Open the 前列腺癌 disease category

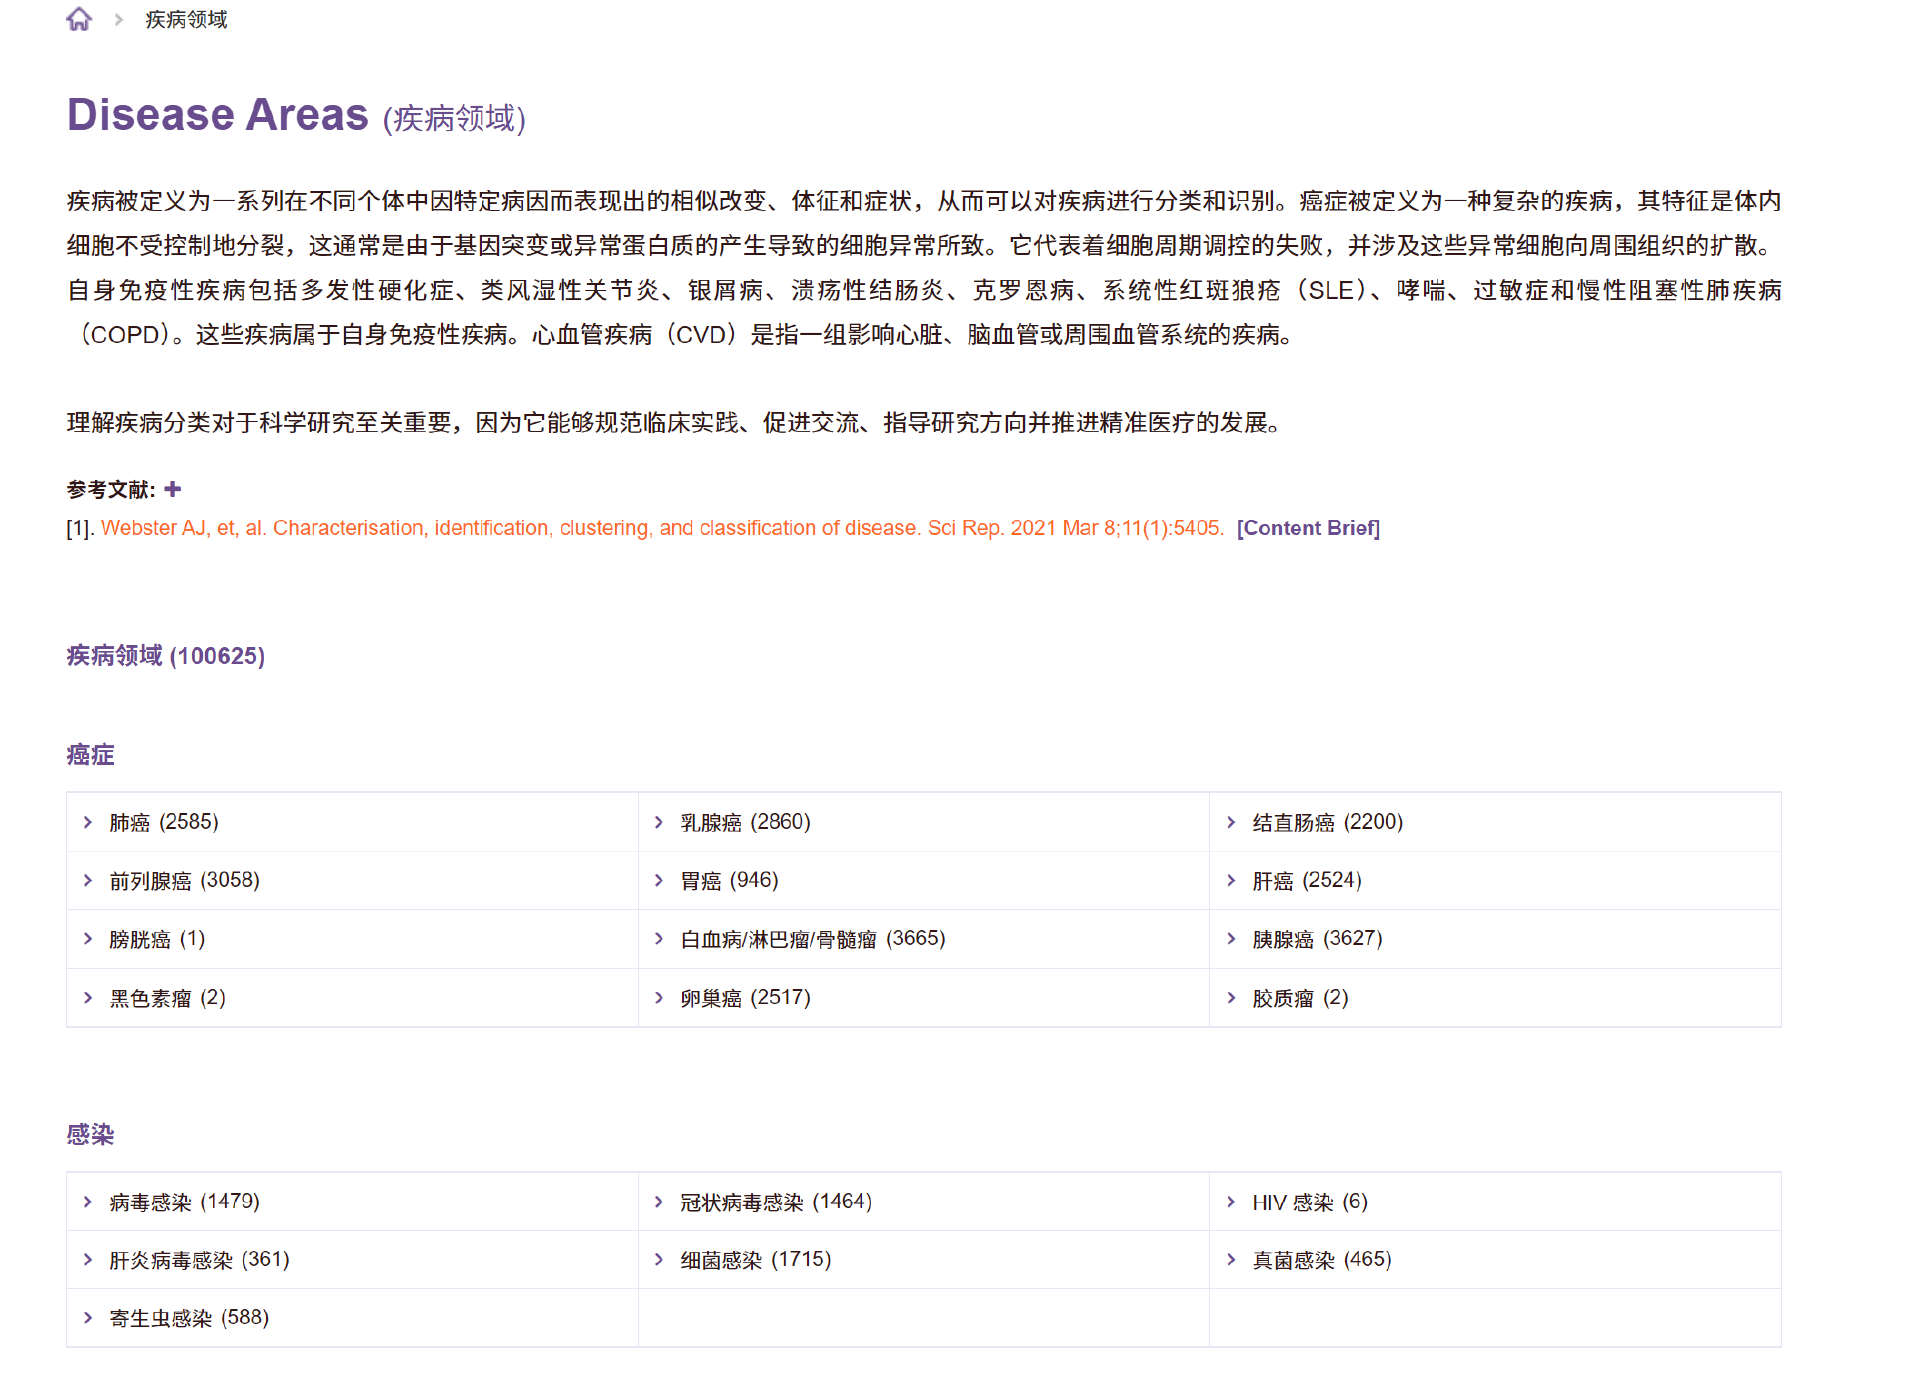(183, 880)
